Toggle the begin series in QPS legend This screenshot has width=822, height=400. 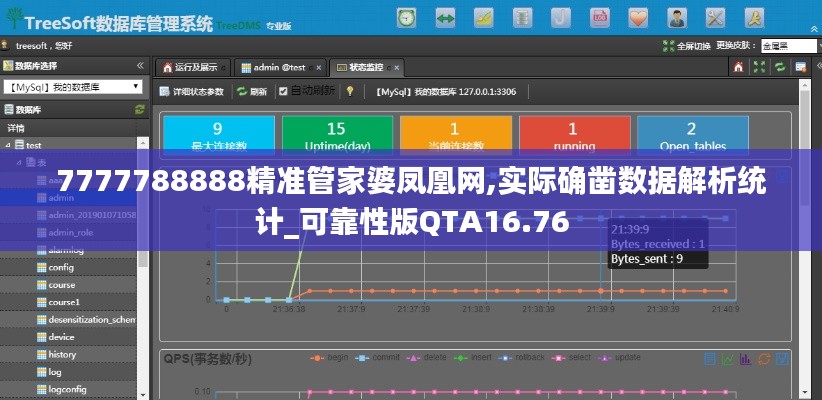click(x=329, y=358)
